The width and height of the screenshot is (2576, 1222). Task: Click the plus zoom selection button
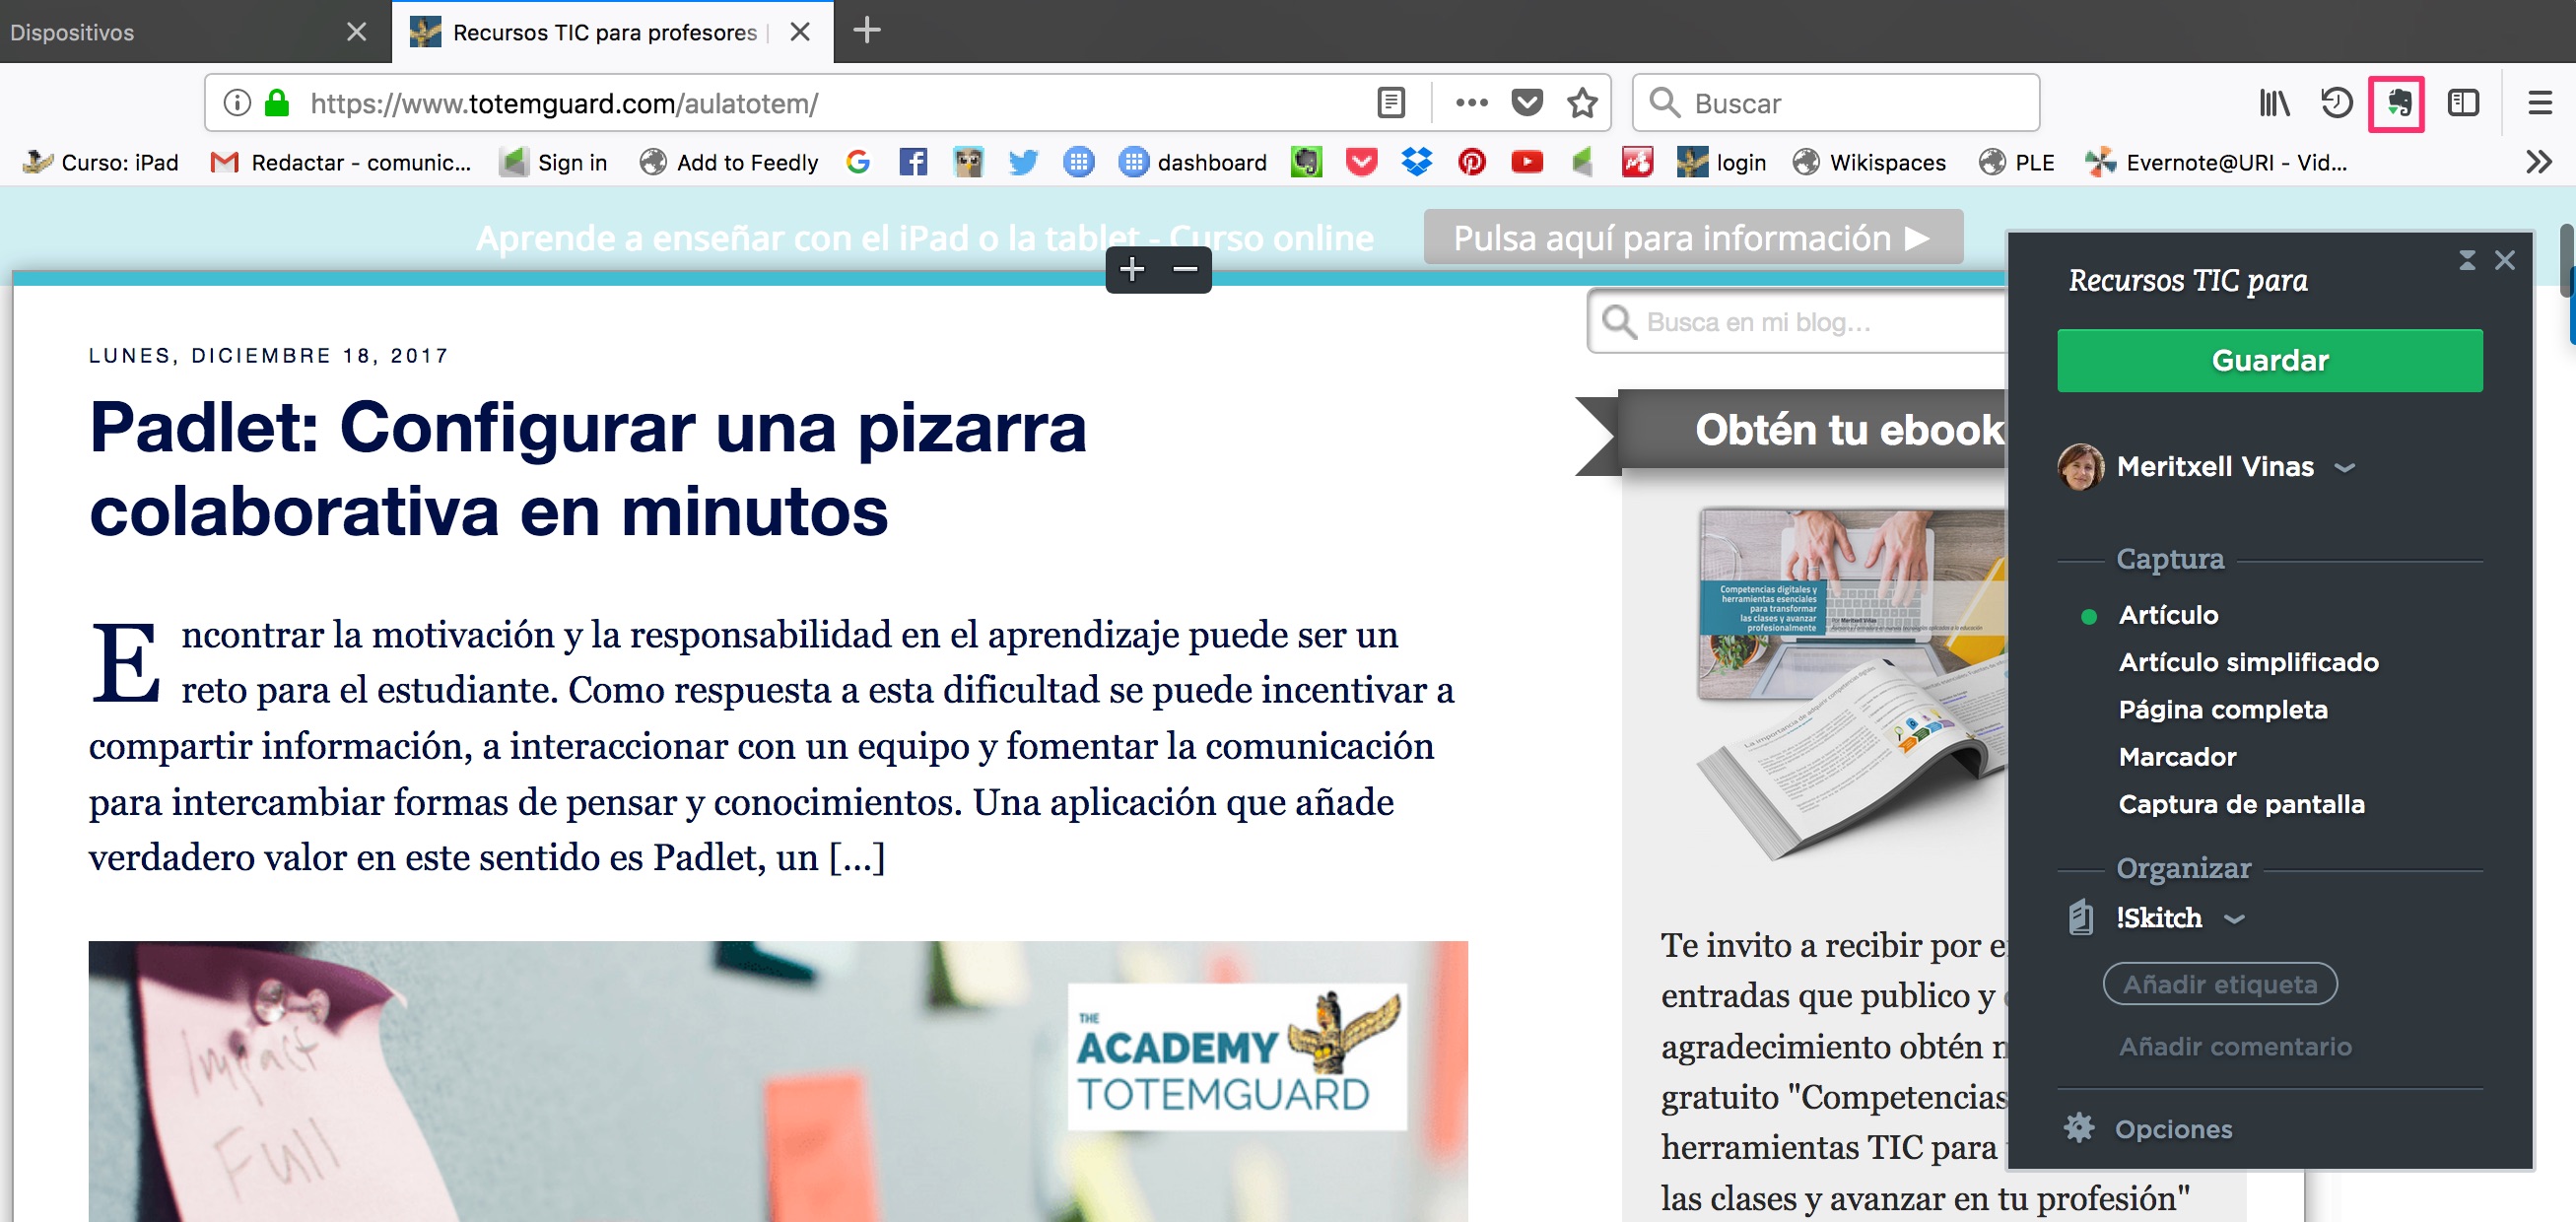1132,269
